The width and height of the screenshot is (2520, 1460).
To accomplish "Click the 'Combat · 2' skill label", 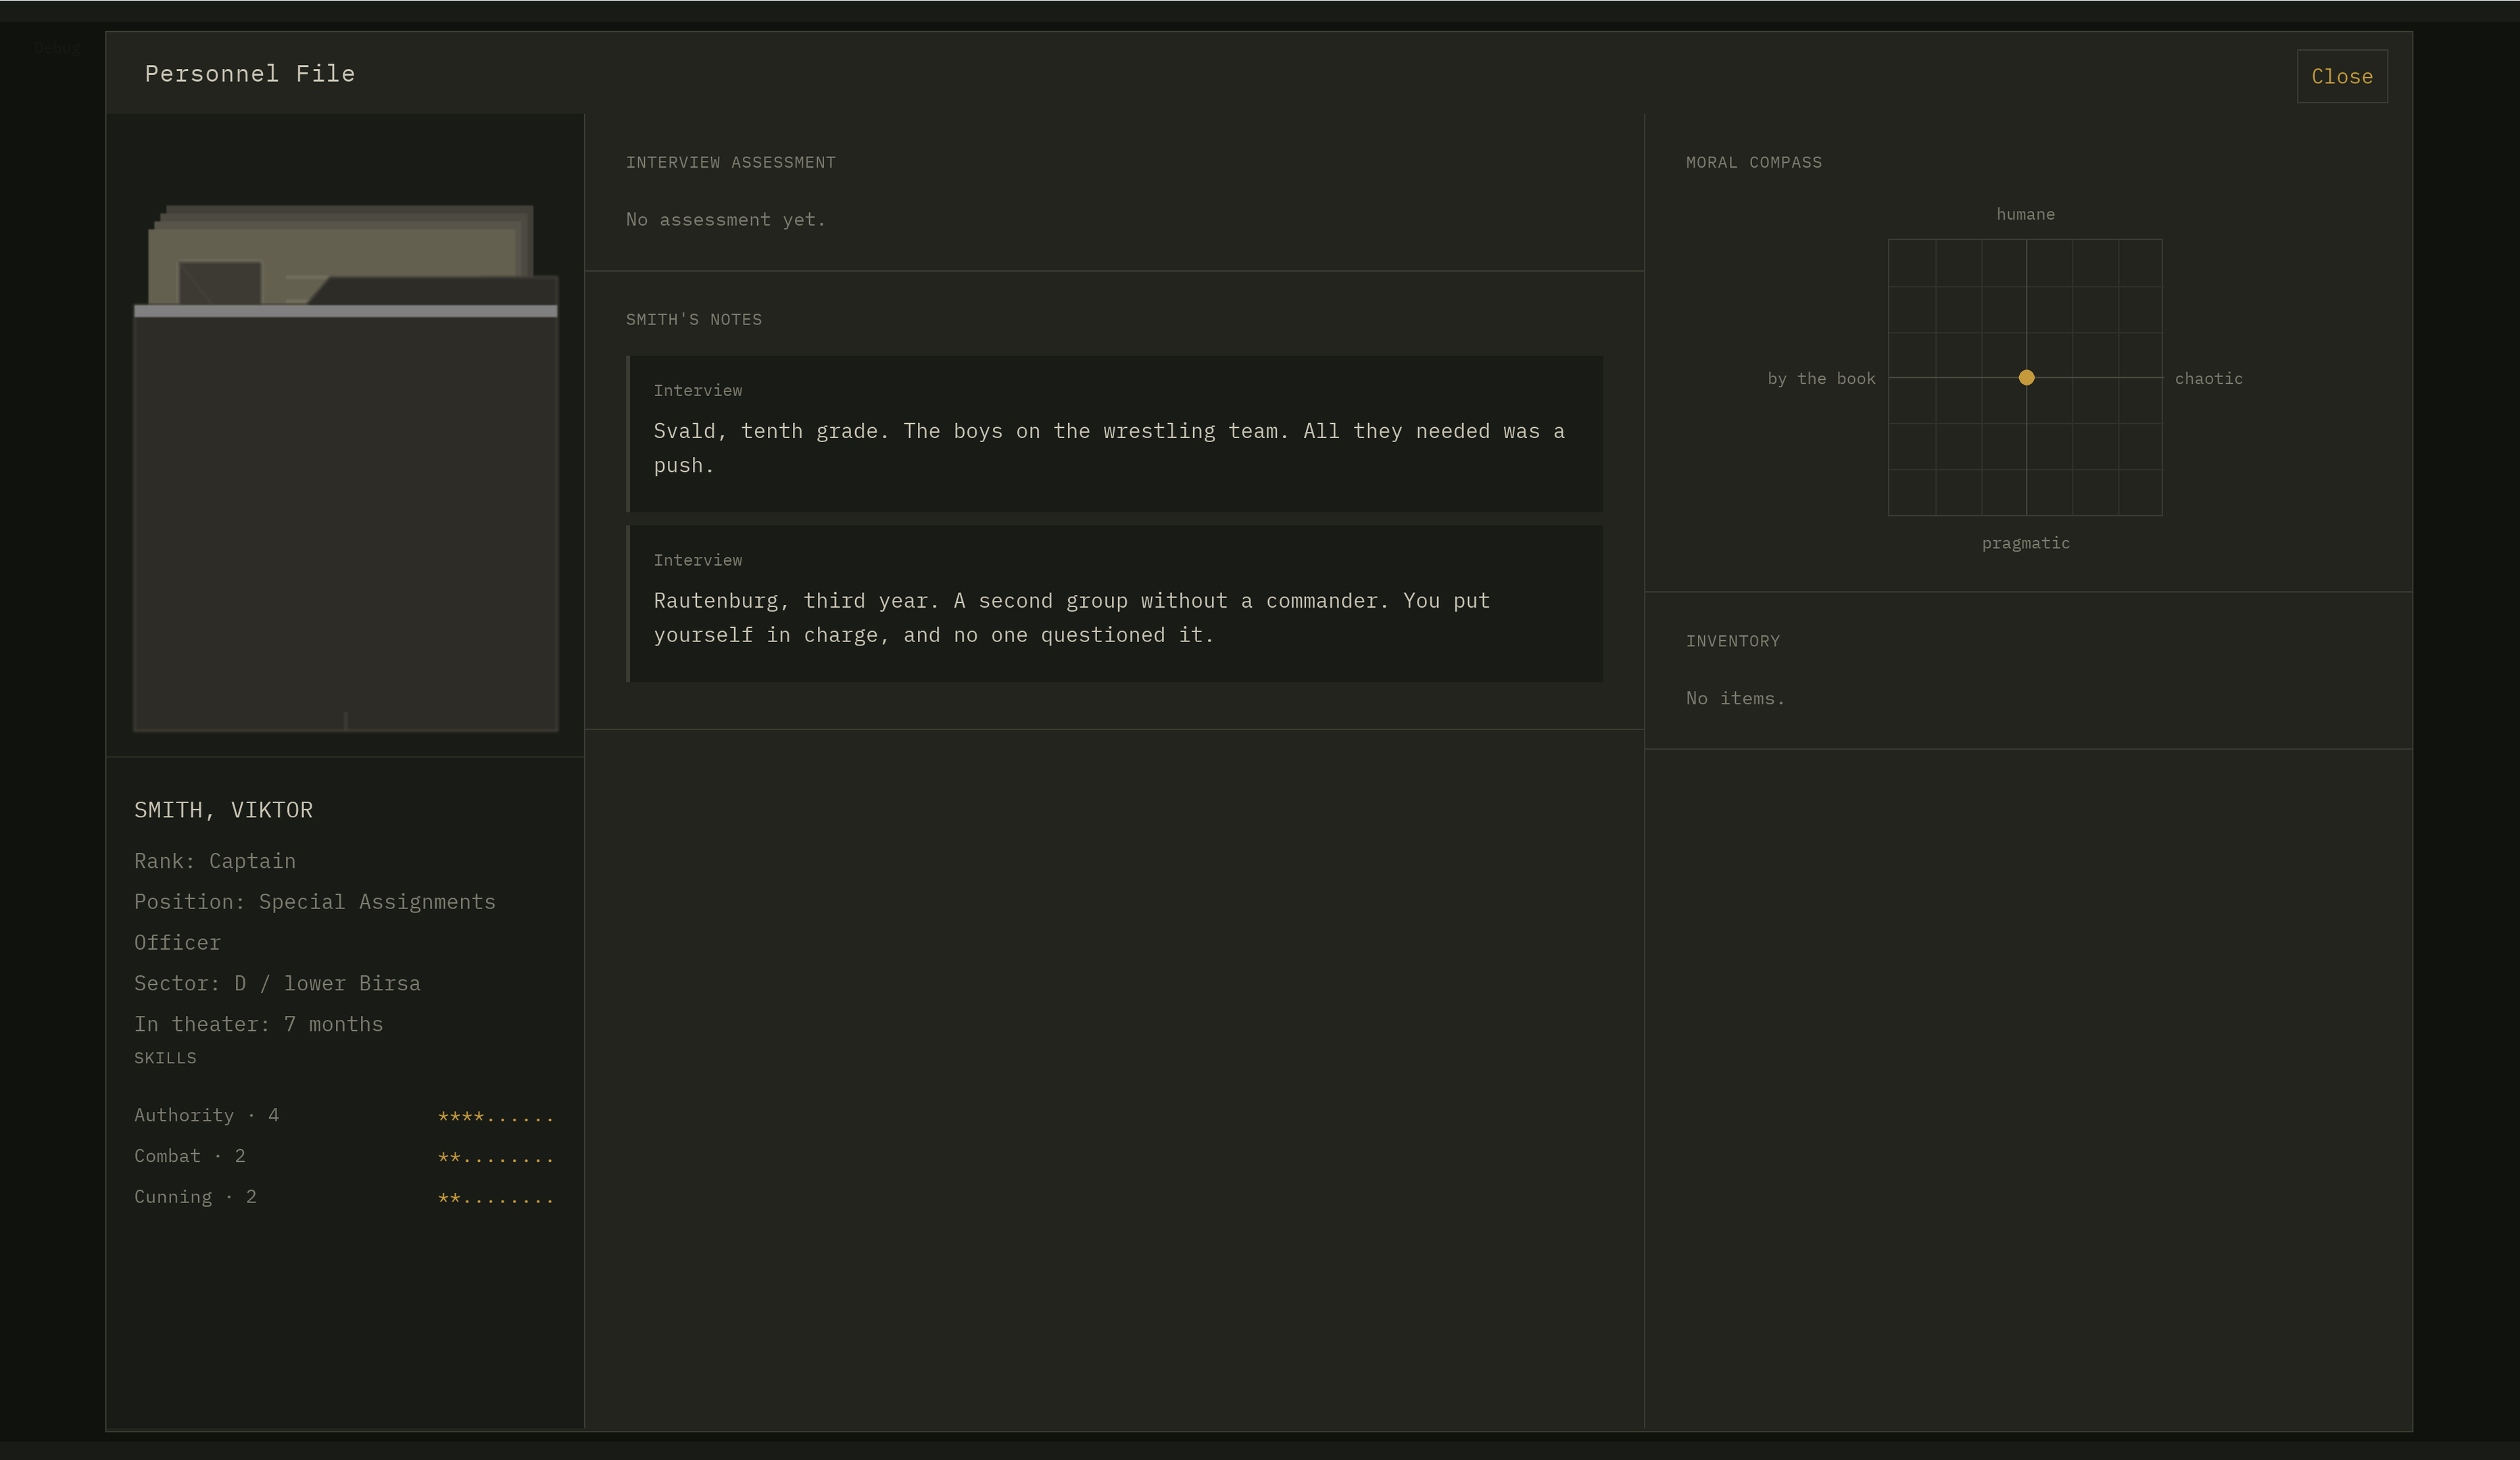I will [x=190, y=1156].
